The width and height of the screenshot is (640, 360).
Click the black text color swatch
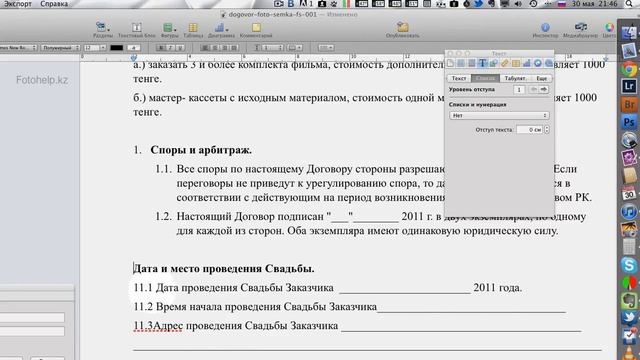pos(117,48)
